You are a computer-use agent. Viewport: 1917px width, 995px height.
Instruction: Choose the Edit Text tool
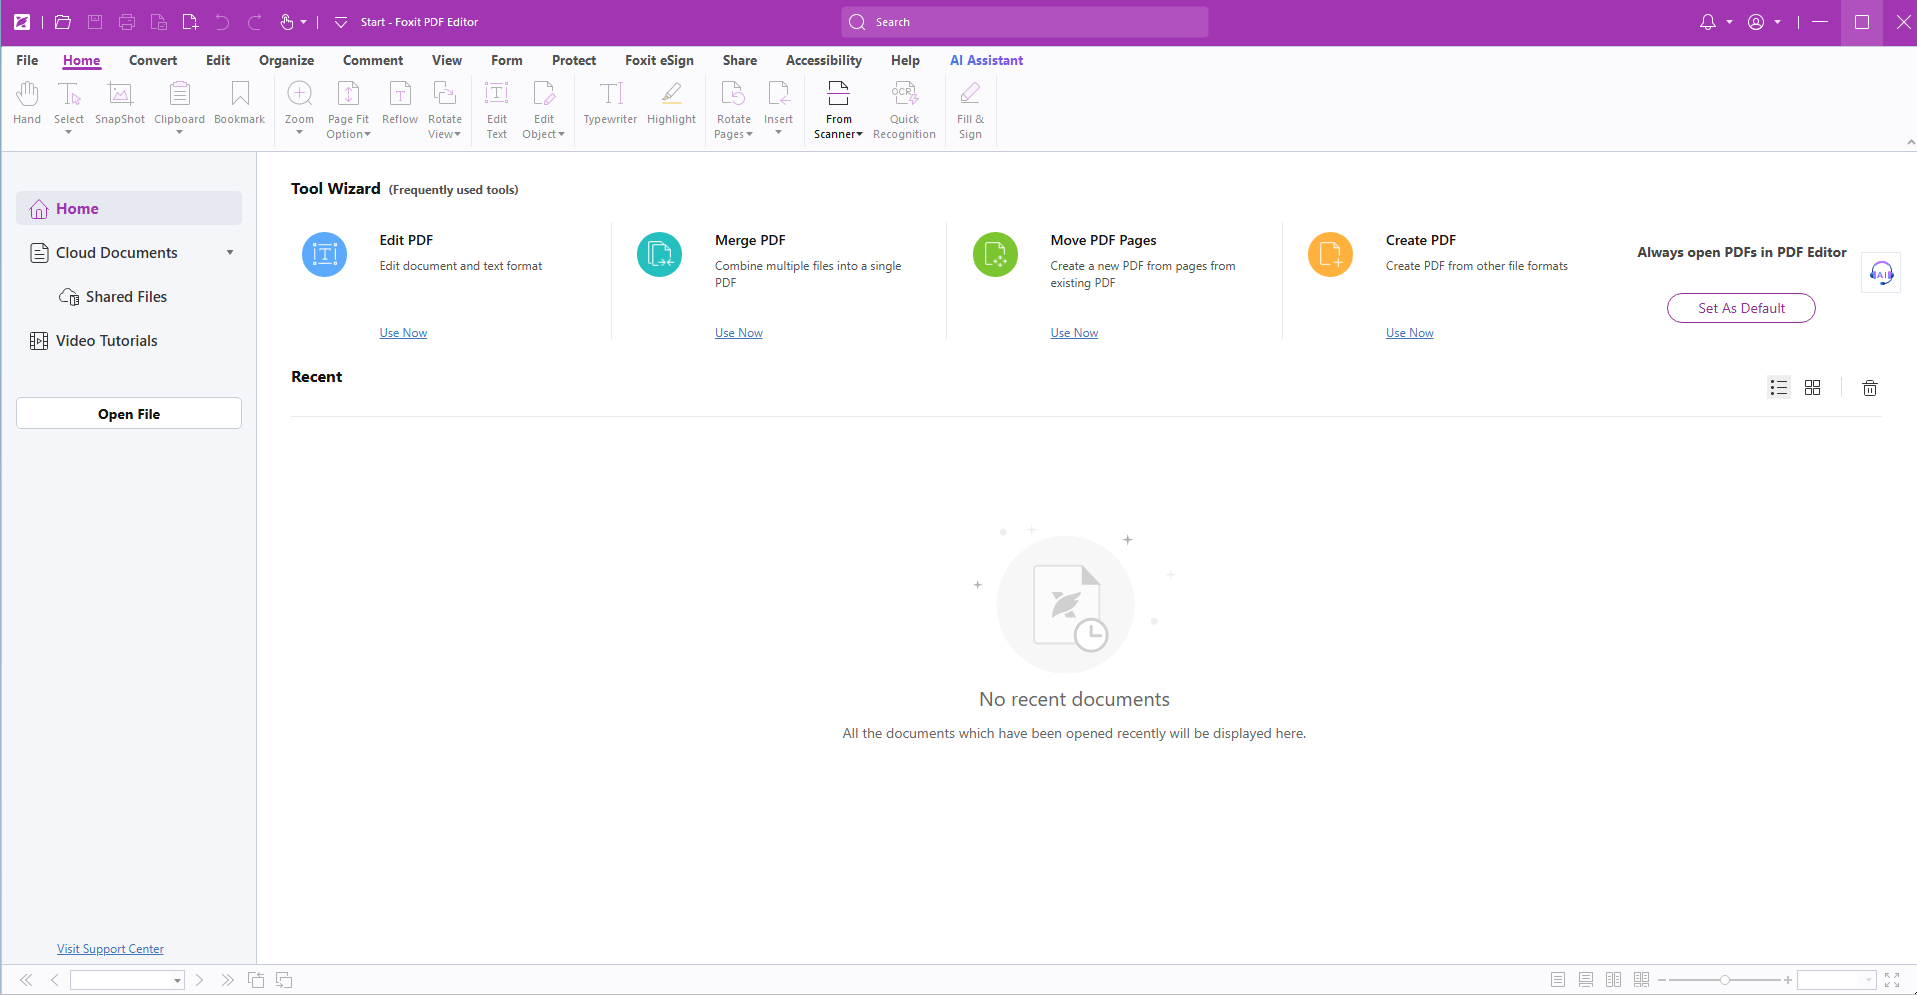497,110
